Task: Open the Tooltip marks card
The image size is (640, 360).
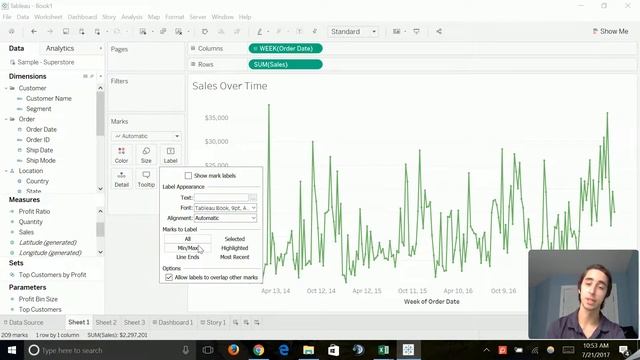Action: click(x=146, y=179)
